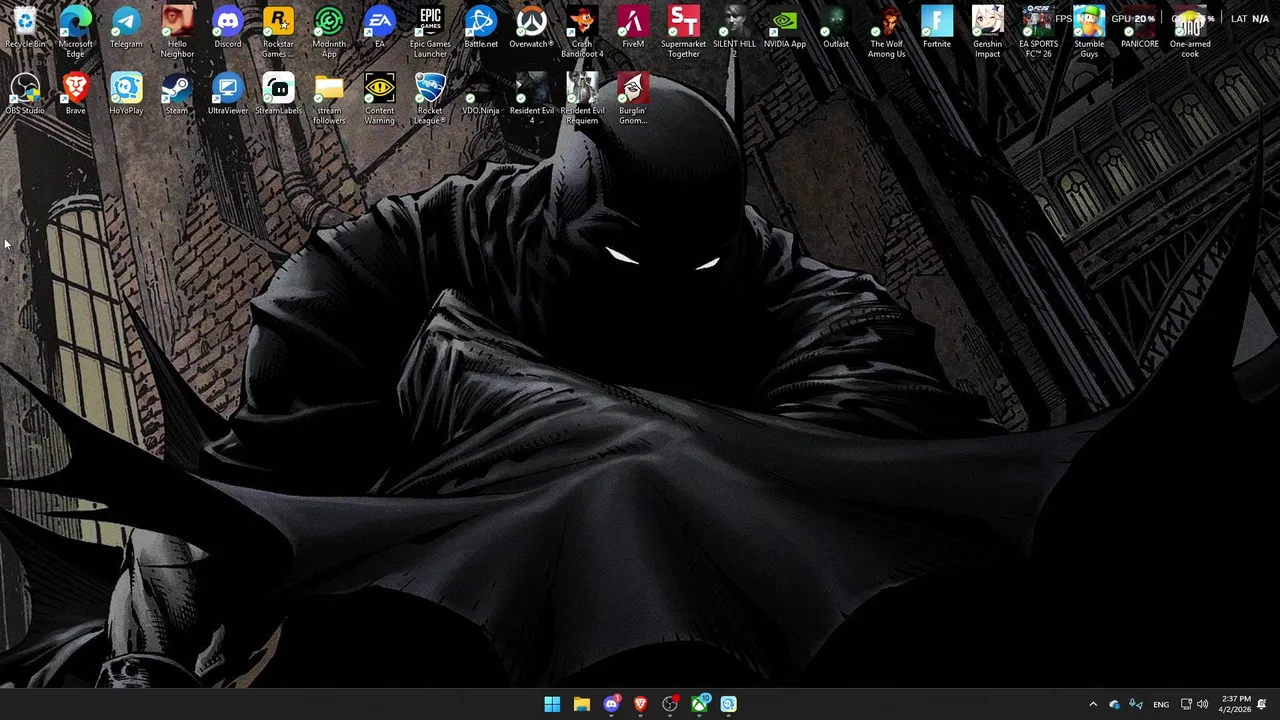Select the stream followers folder
The image size is (1280, 720).
pos(329,99)
